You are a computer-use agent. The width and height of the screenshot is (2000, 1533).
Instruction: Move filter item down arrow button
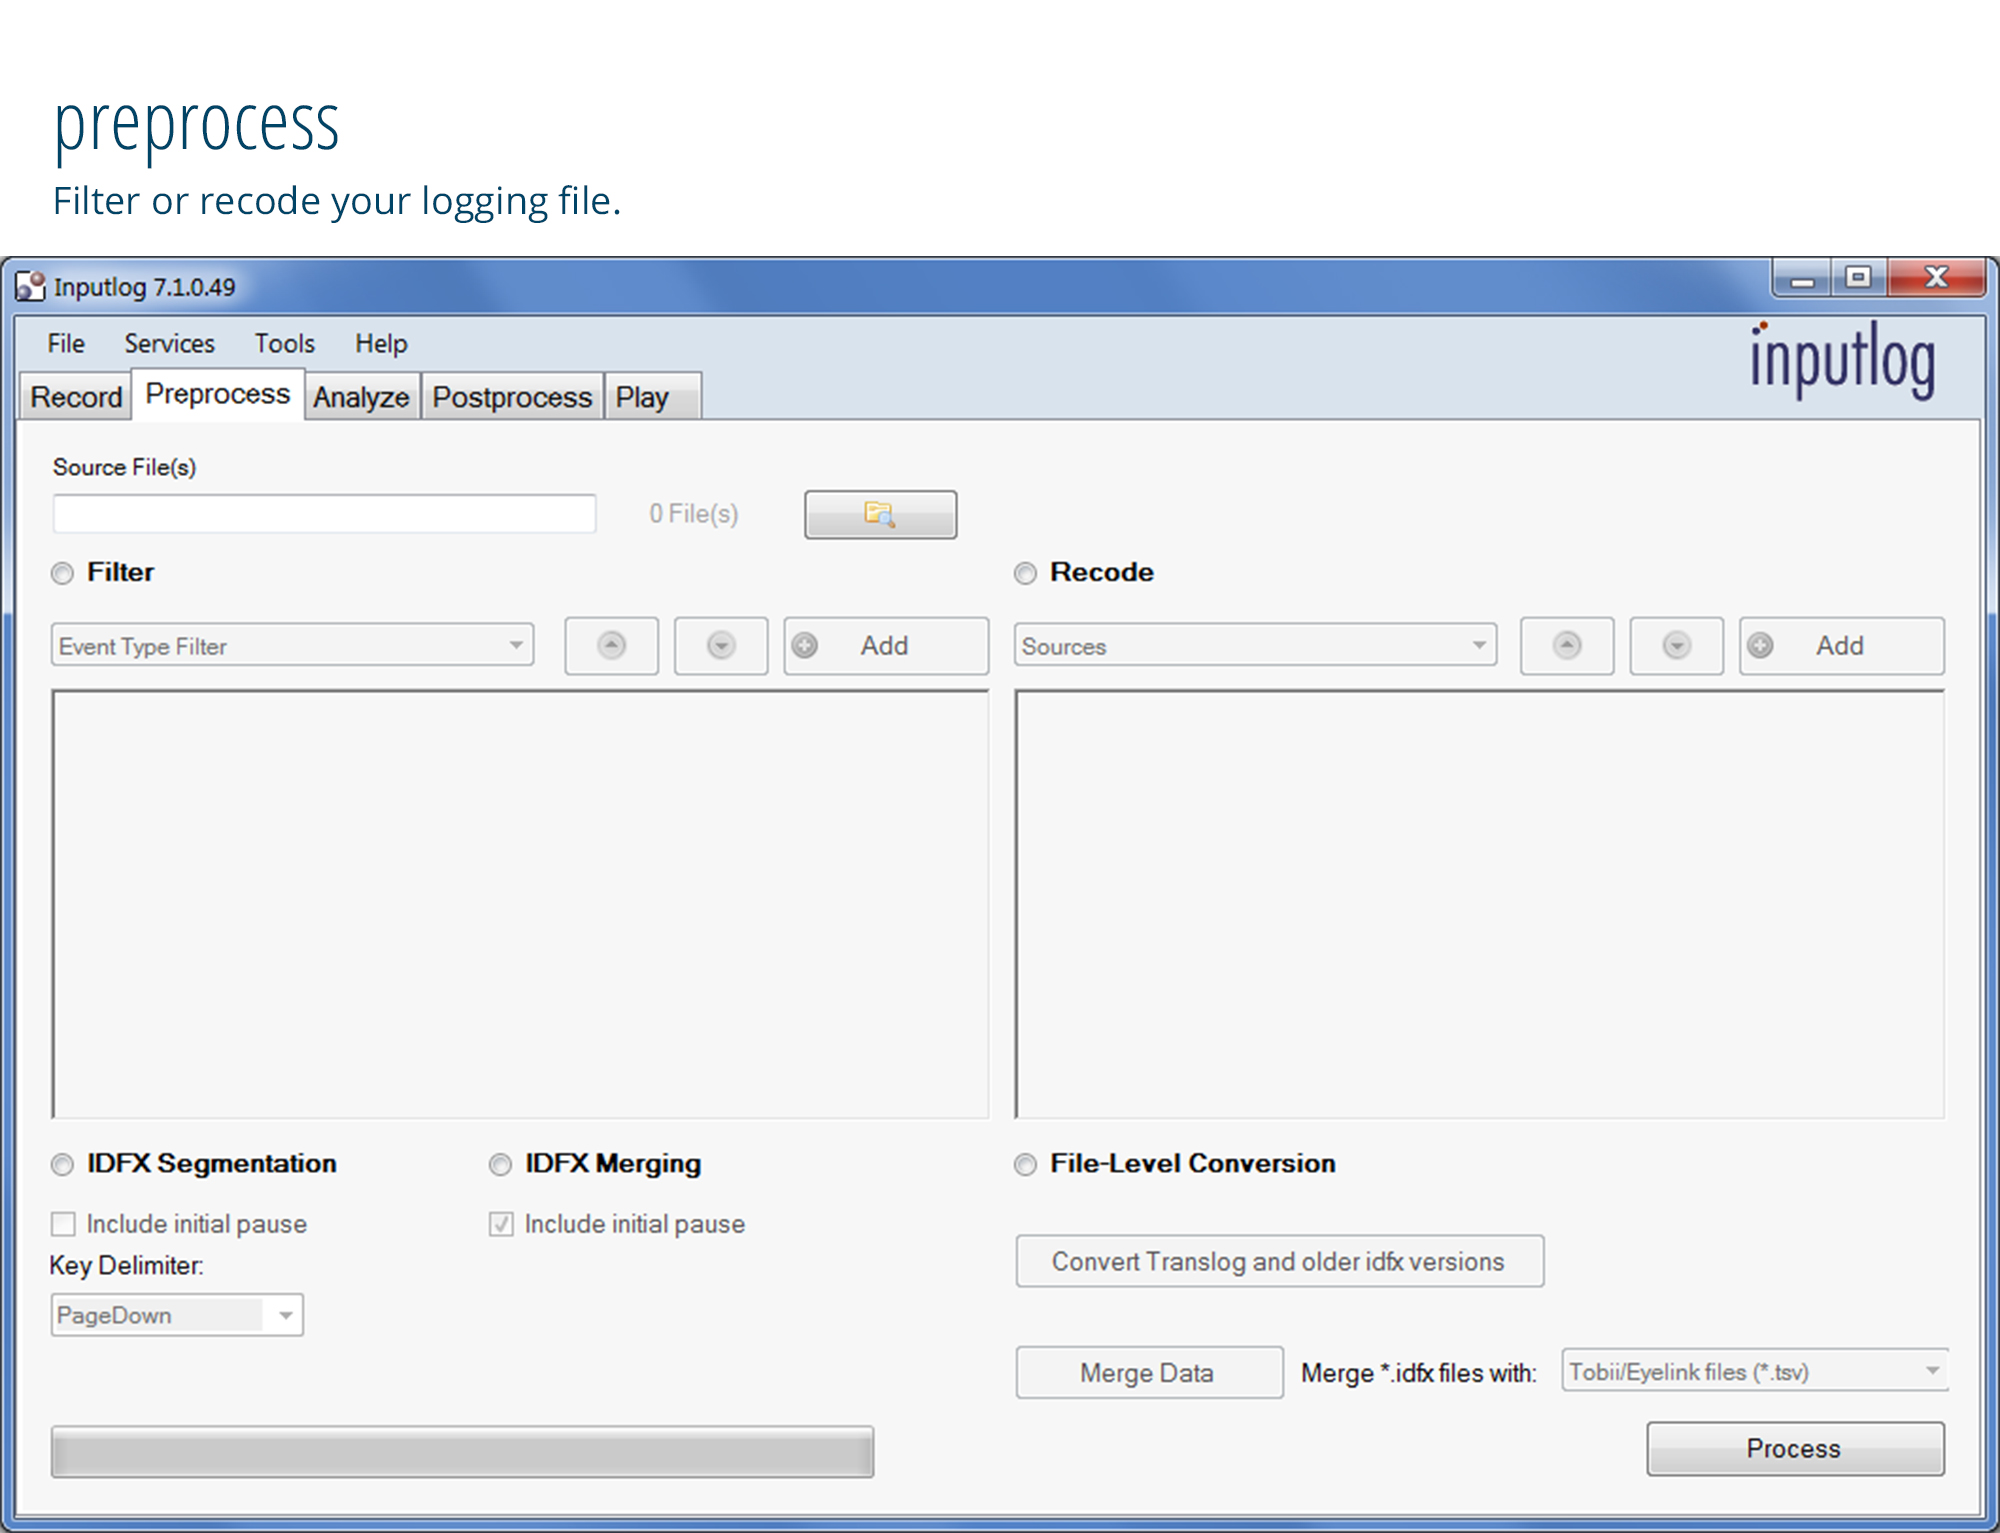721,646
